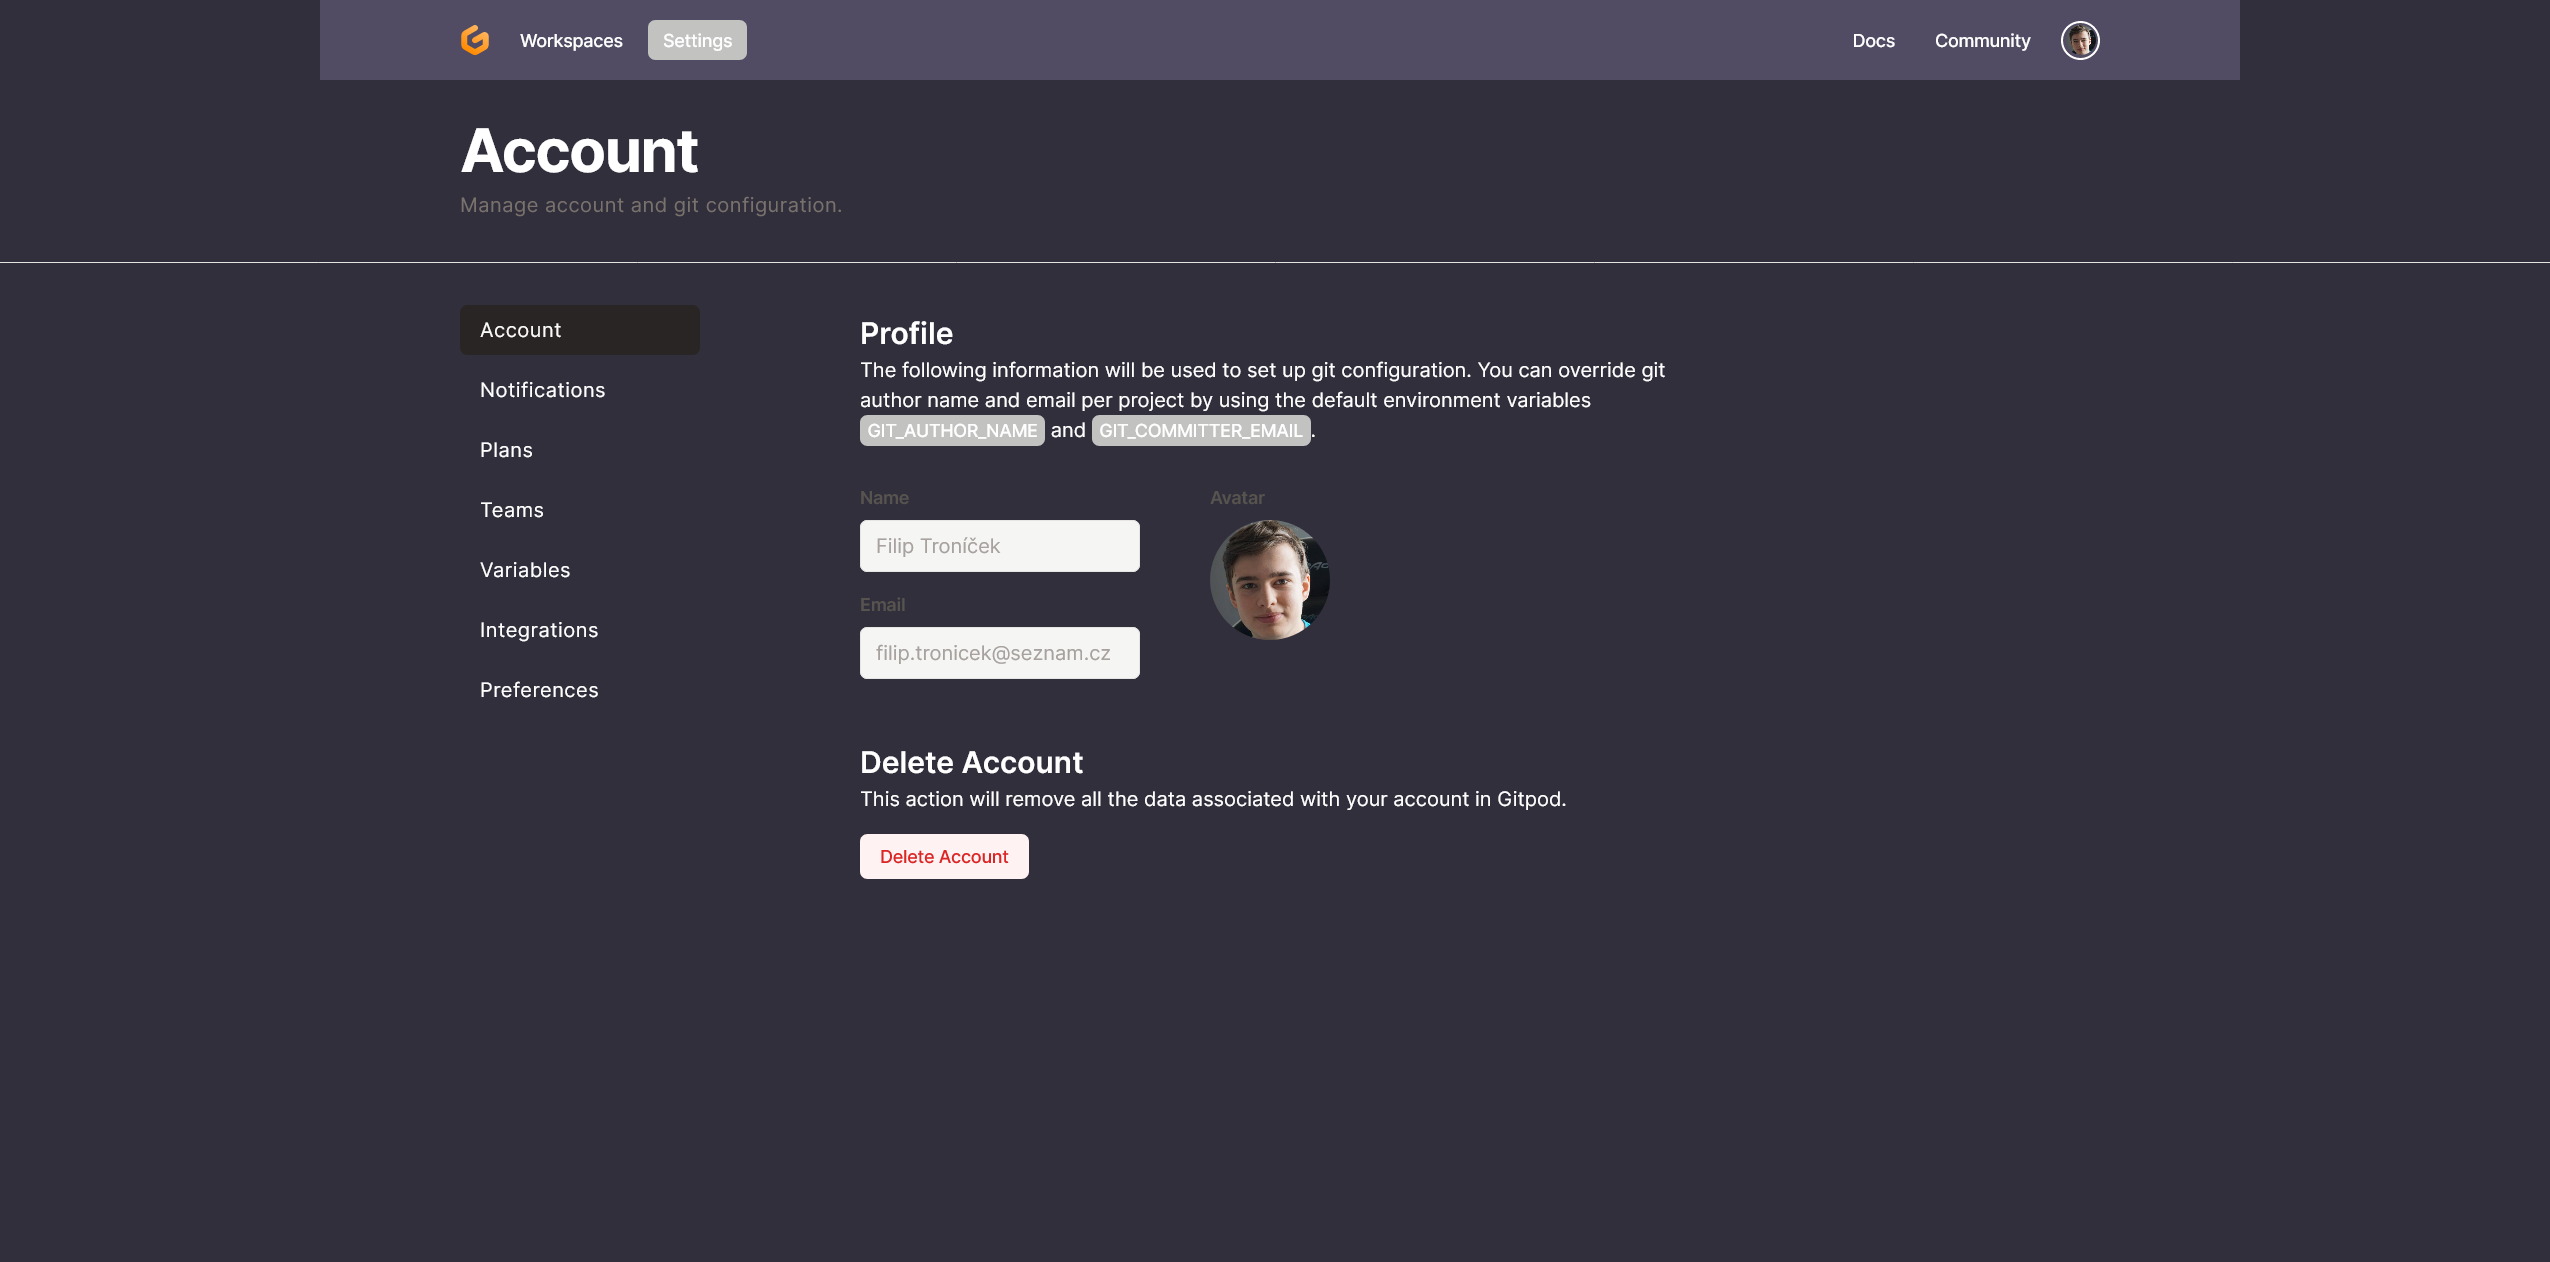Screen dimensions: 2550x1262
Task: Open the Integrations settings section
Action: pyautogui.click(x=538, y=630)
